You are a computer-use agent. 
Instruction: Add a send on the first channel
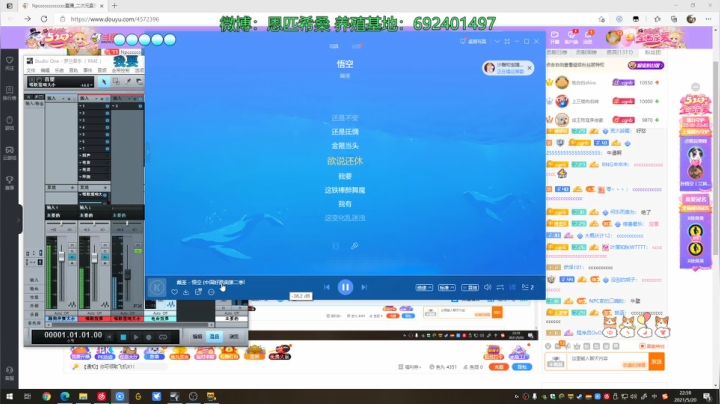click(72, 187)
